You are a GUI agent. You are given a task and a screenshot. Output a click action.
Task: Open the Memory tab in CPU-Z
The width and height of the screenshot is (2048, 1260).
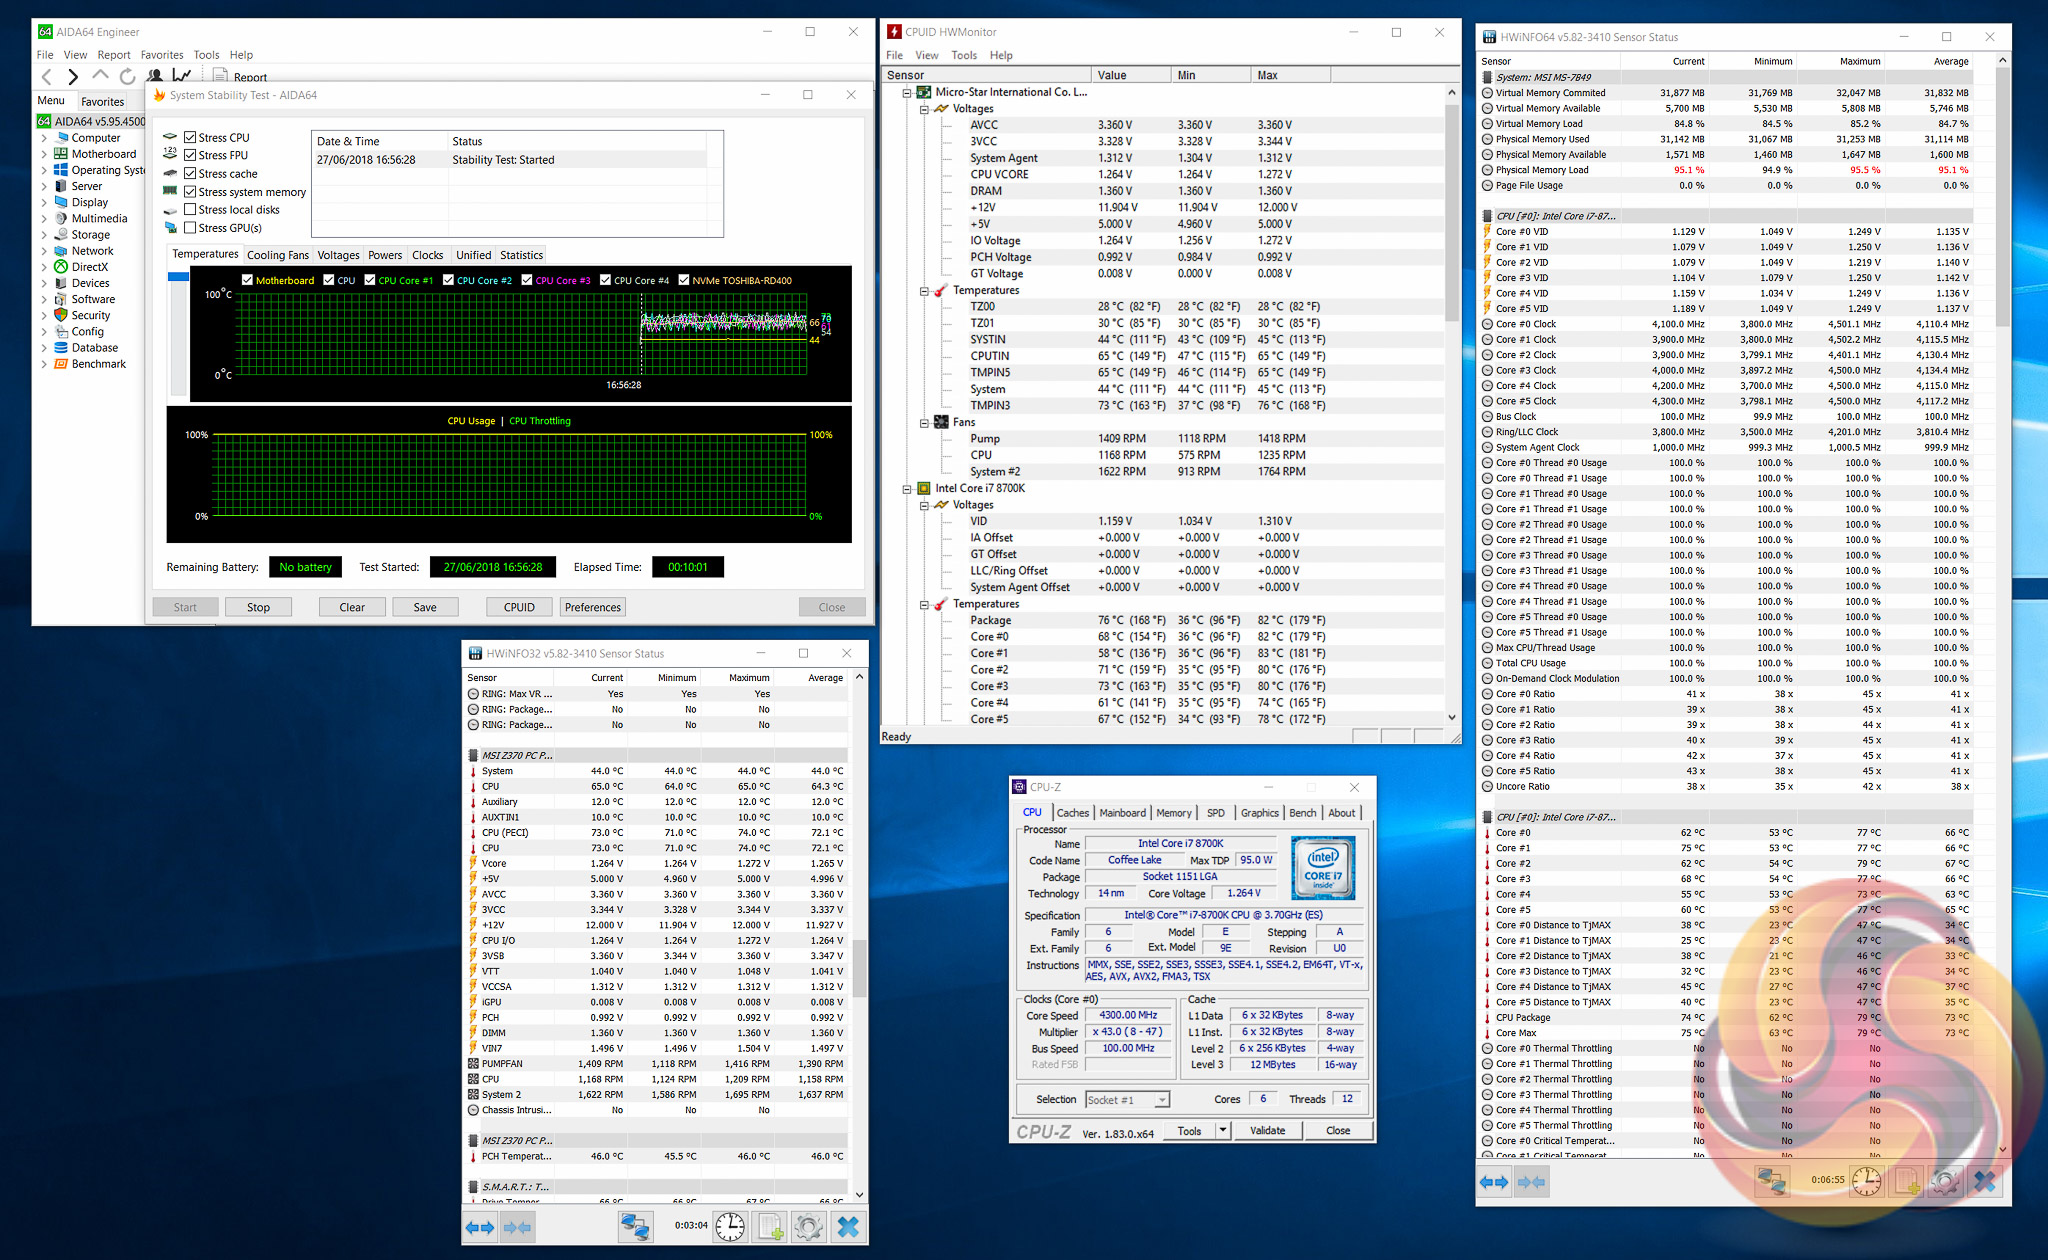click(1173, 813)
